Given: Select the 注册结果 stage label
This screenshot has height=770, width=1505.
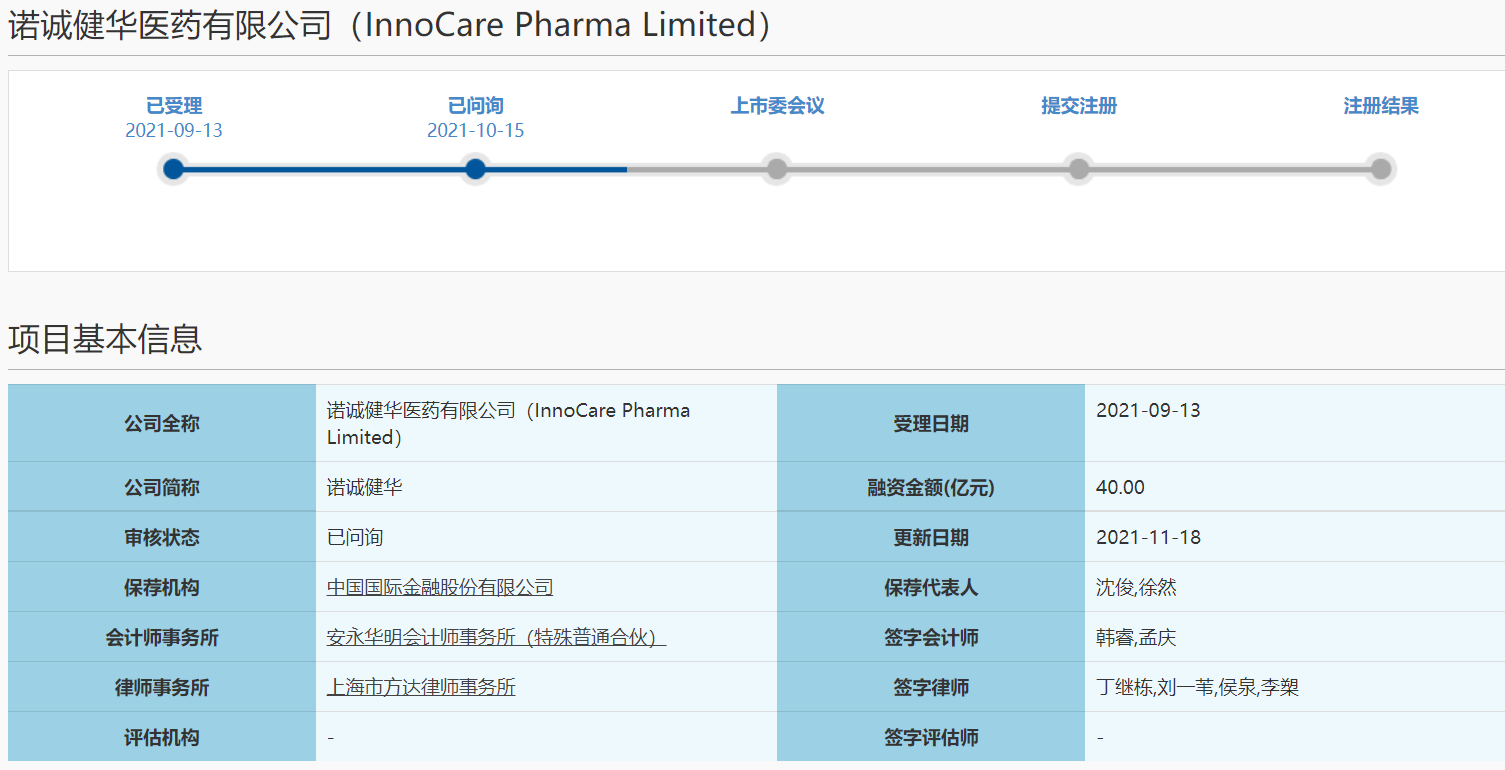Looking at the screenshot, I should click(x=1381, y=106).
